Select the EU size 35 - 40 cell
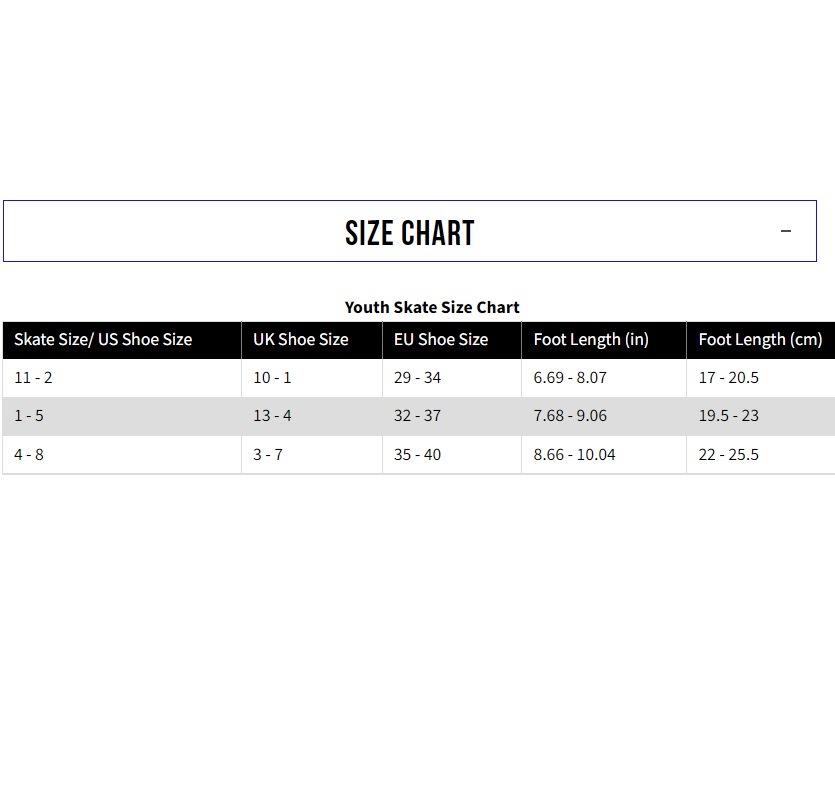 417,455
